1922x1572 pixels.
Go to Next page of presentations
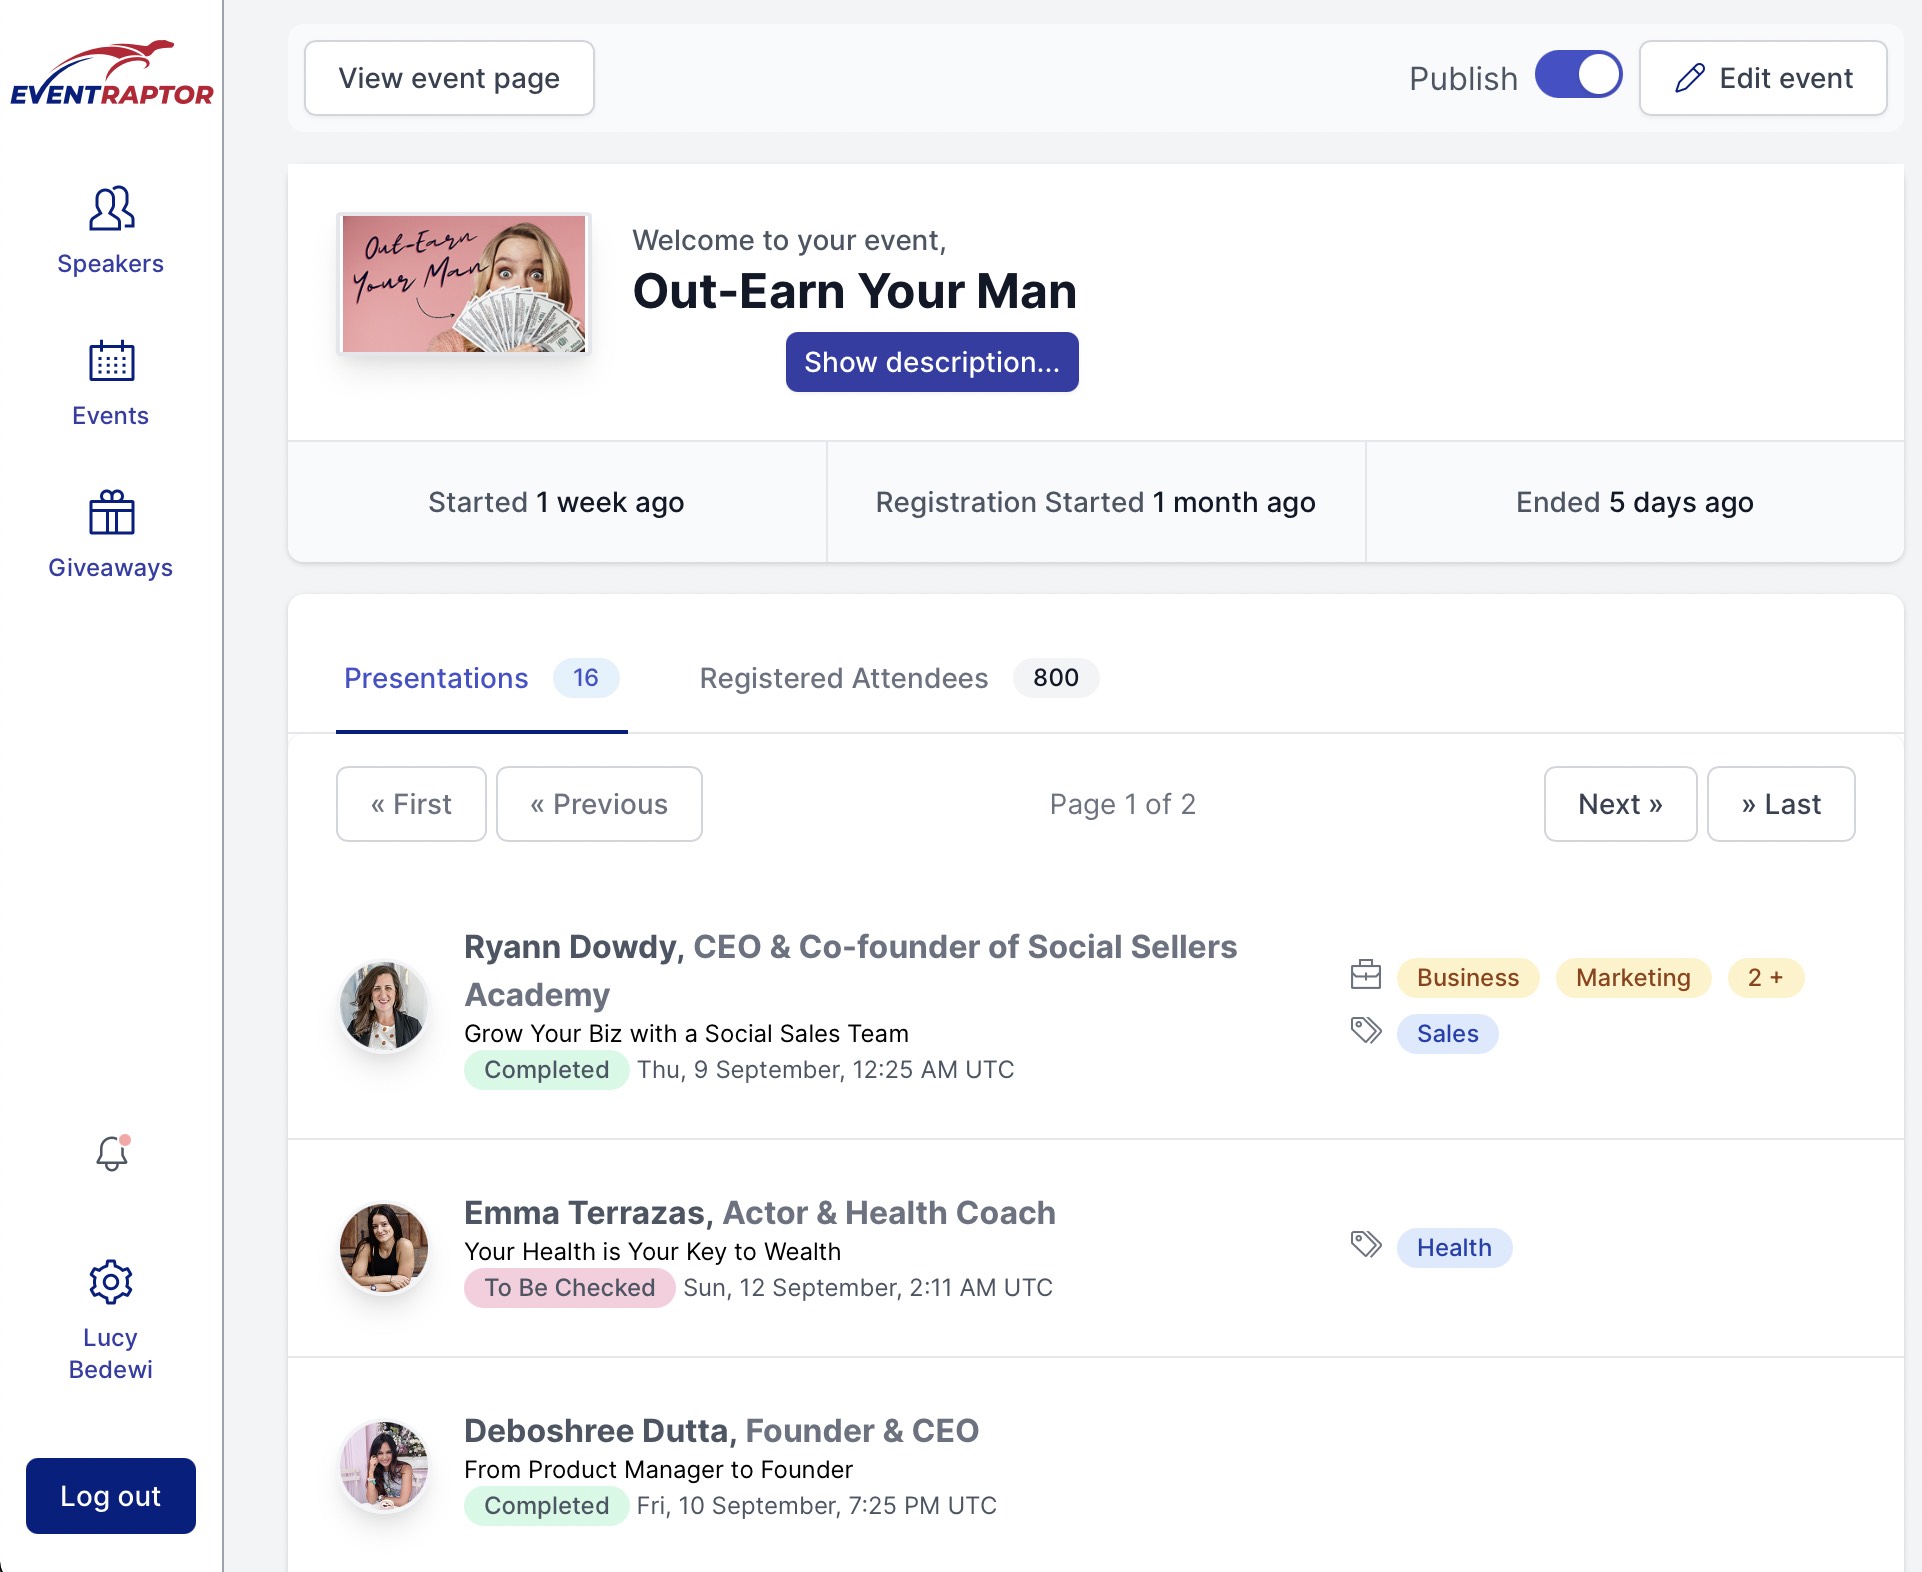pyautogui.click(x=1619, y=804)
